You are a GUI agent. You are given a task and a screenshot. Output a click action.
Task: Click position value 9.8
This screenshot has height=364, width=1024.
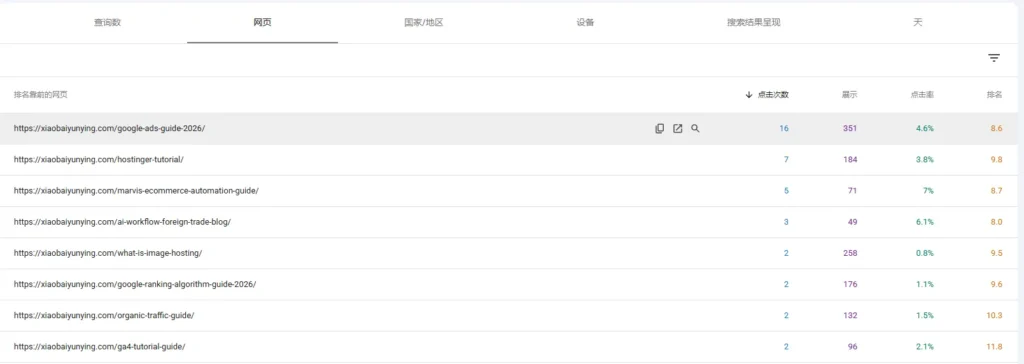(996, 160)
